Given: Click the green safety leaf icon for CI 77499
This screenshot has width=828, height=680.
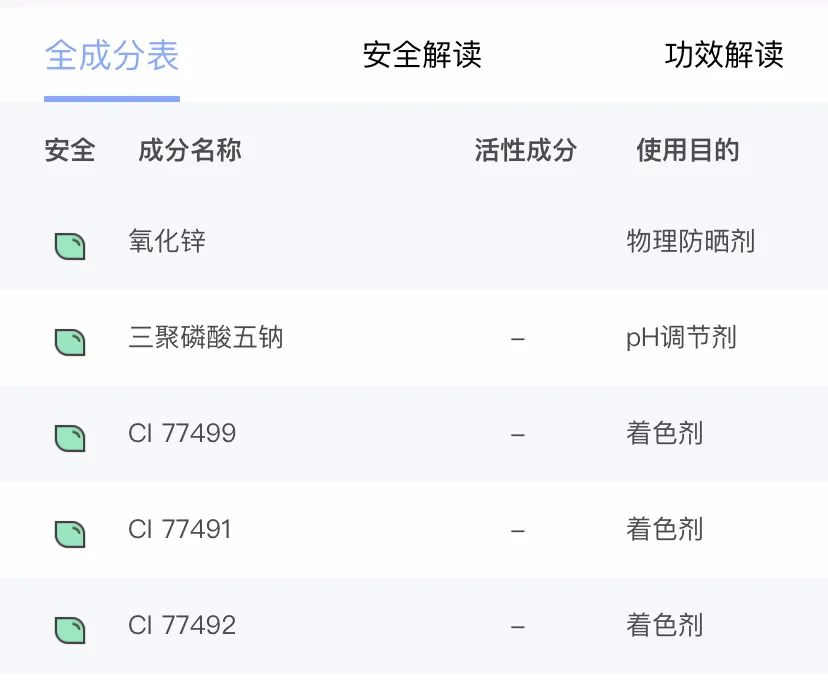Looking at the screenshot, I should [70, 438].
